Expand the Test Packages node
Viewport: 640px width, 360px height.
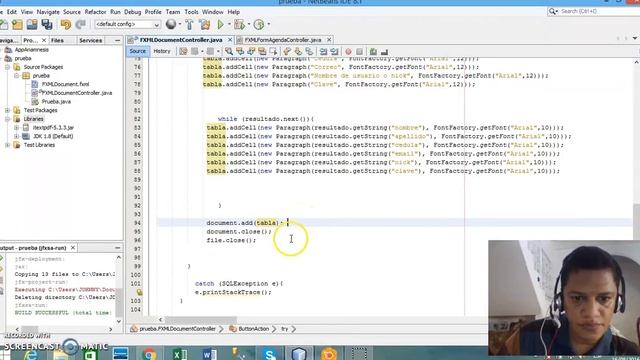7,110
